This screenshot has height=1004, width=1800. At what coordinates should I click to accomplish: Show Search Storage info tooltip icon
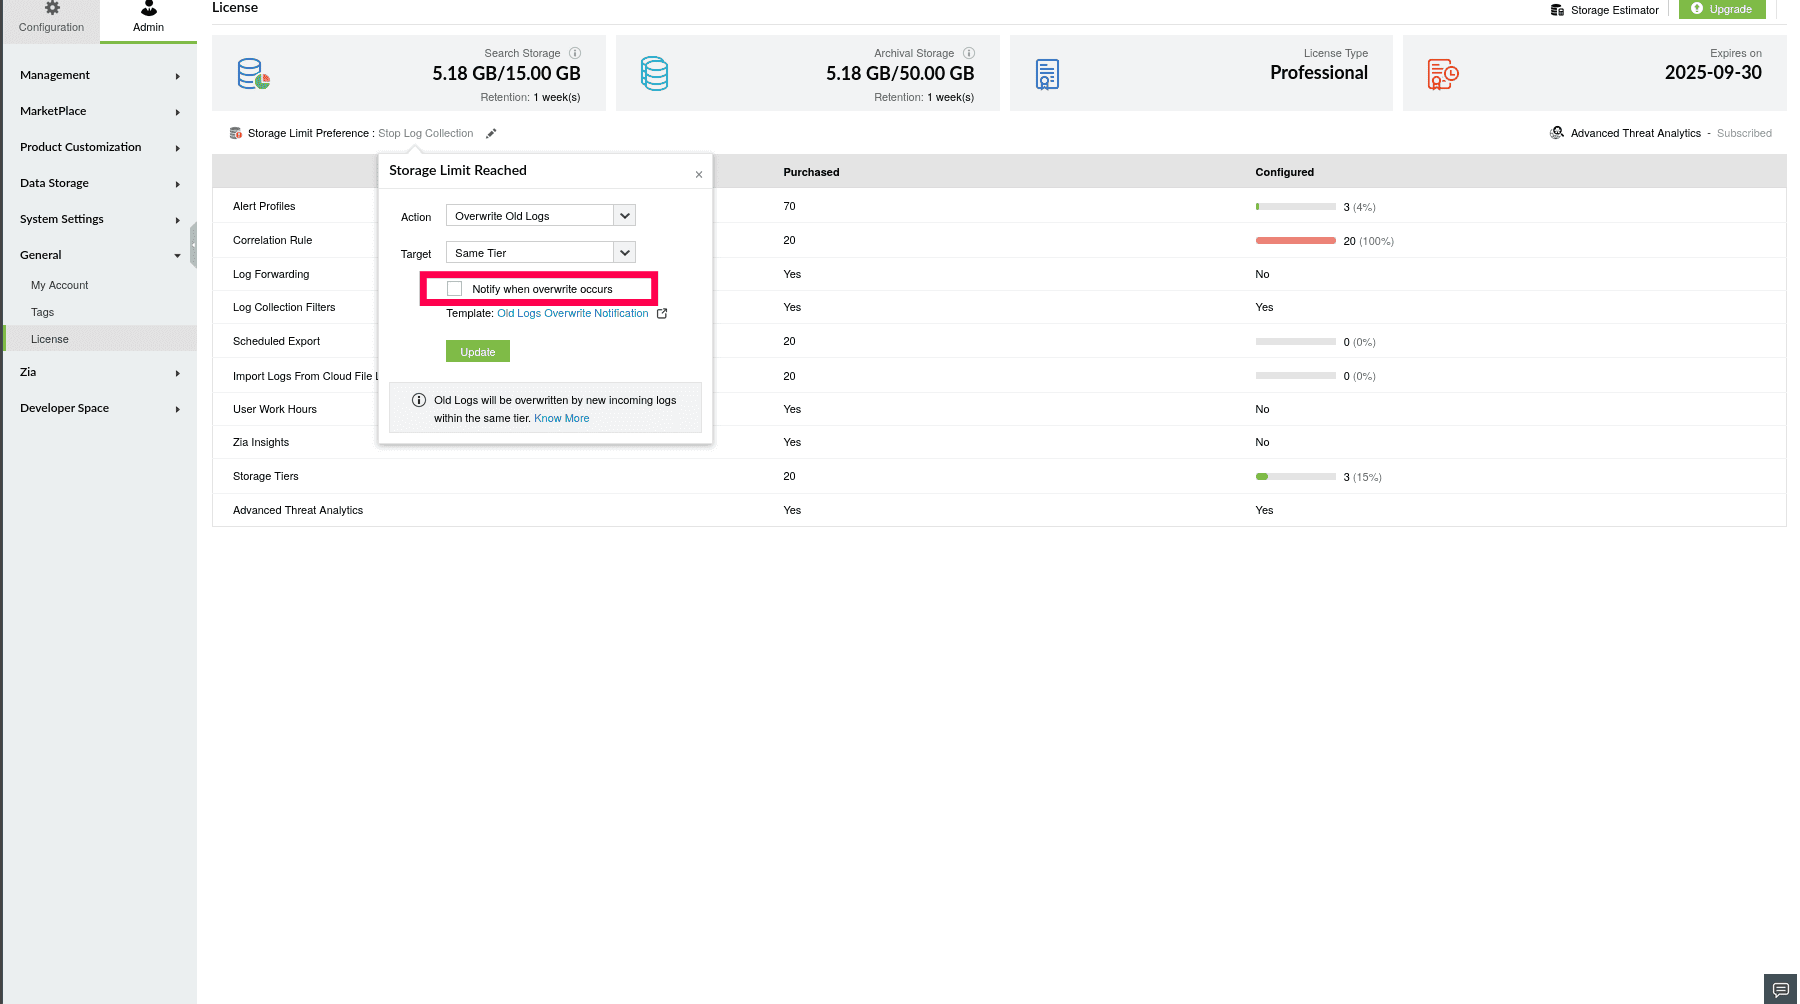(575, 53)
